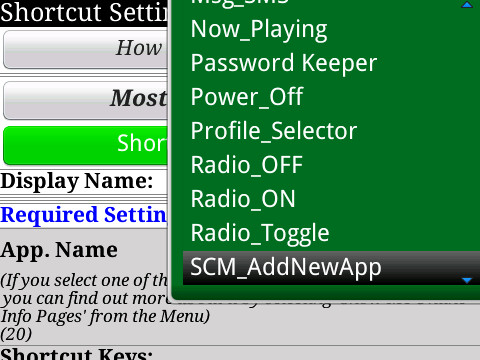Click the Required Settings blue heading
This screenshot has height=360, width=480.
83,215
